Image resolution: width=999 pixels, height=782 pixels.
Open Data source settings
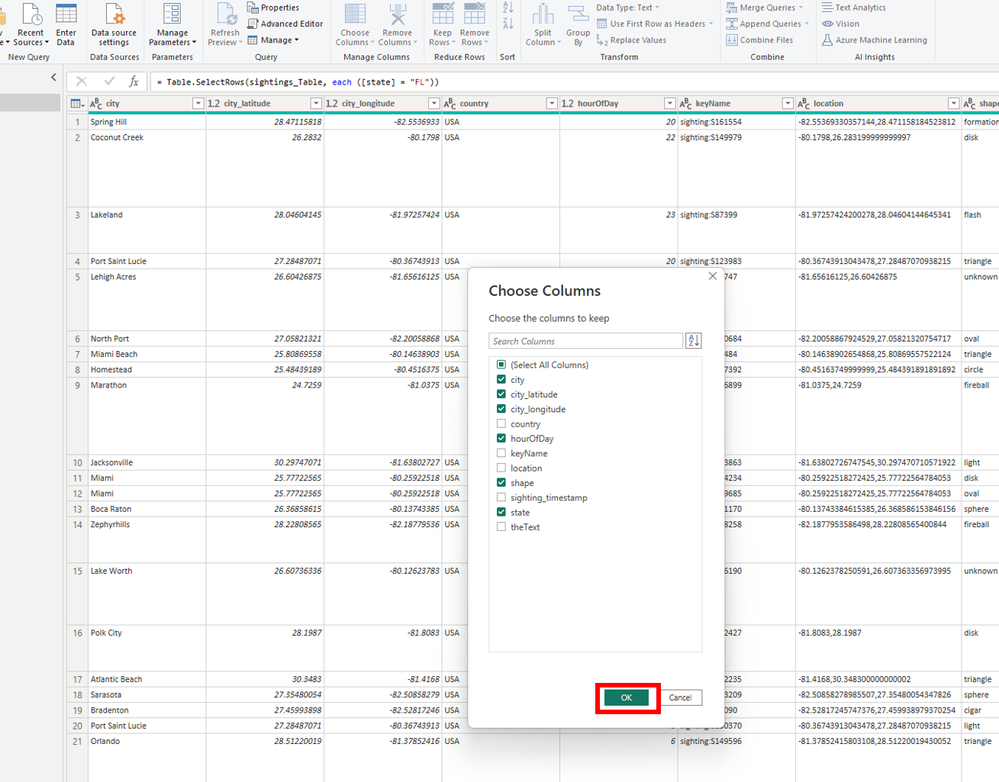[114, 25]
